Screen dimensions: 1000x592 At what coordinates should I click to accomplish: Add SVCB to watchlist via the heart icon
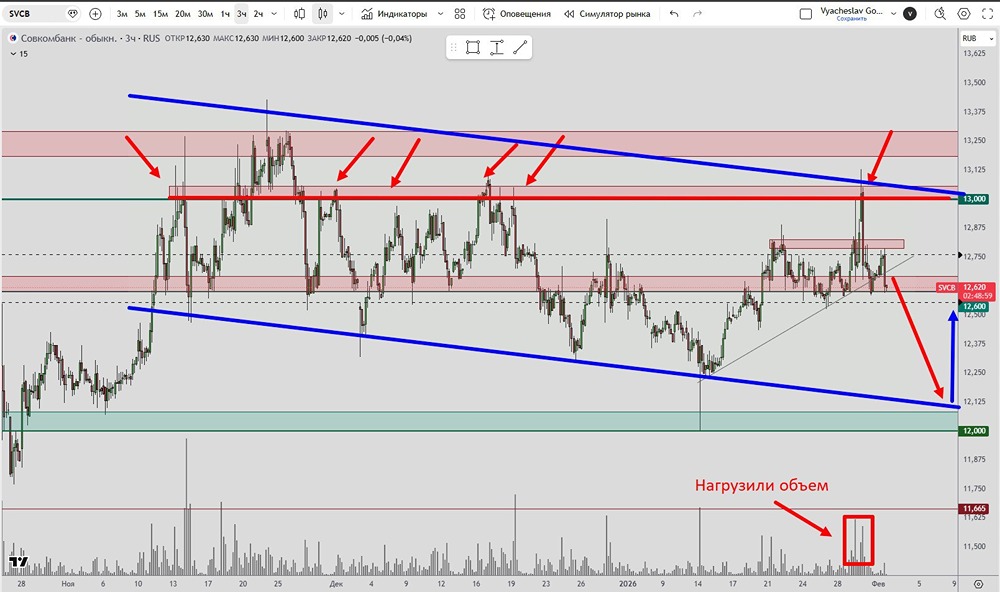(73, 13)
